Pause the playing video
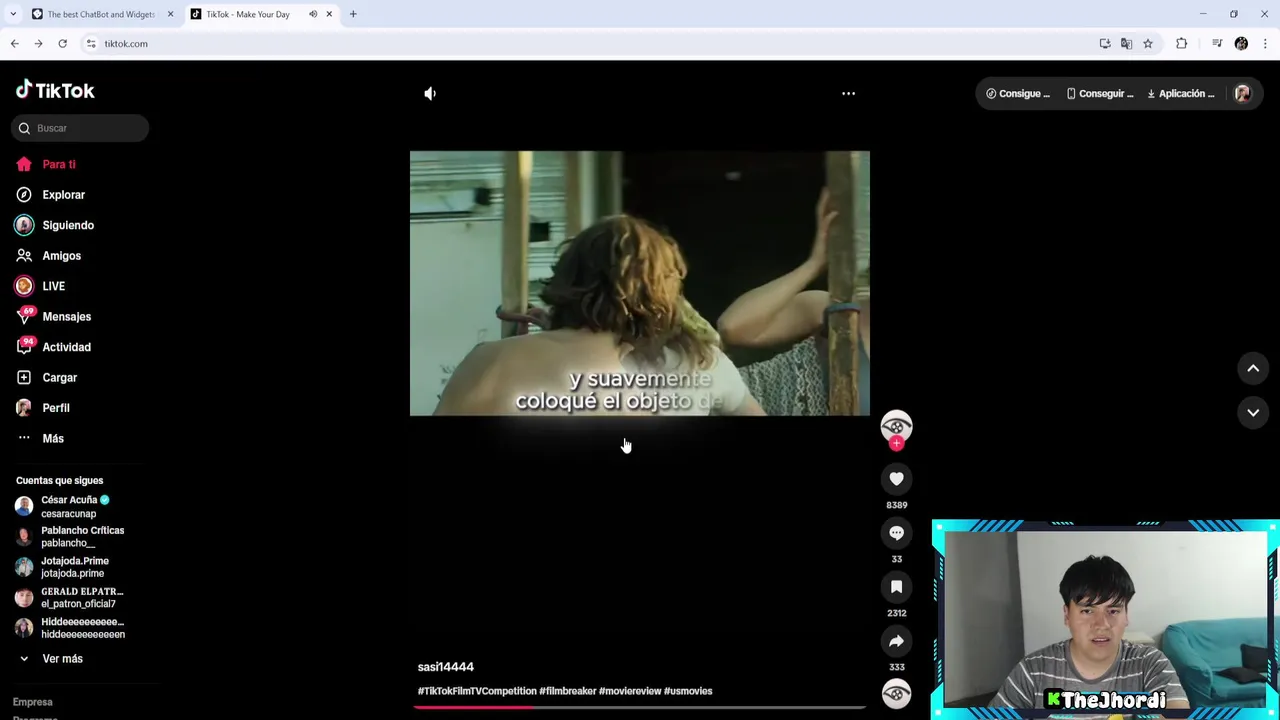1280x720 pixels. click(640, 283)
